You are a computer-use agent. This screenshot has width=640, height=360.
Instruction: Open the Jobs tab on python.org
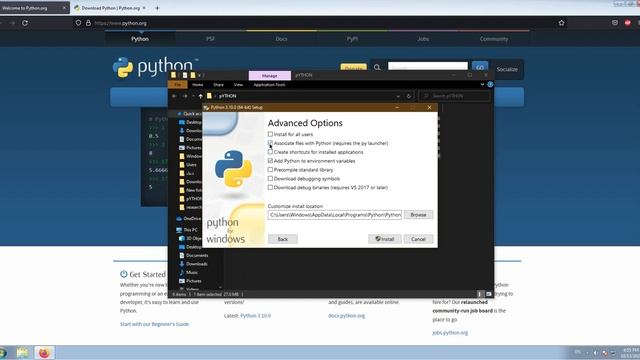tap(423, 39)
